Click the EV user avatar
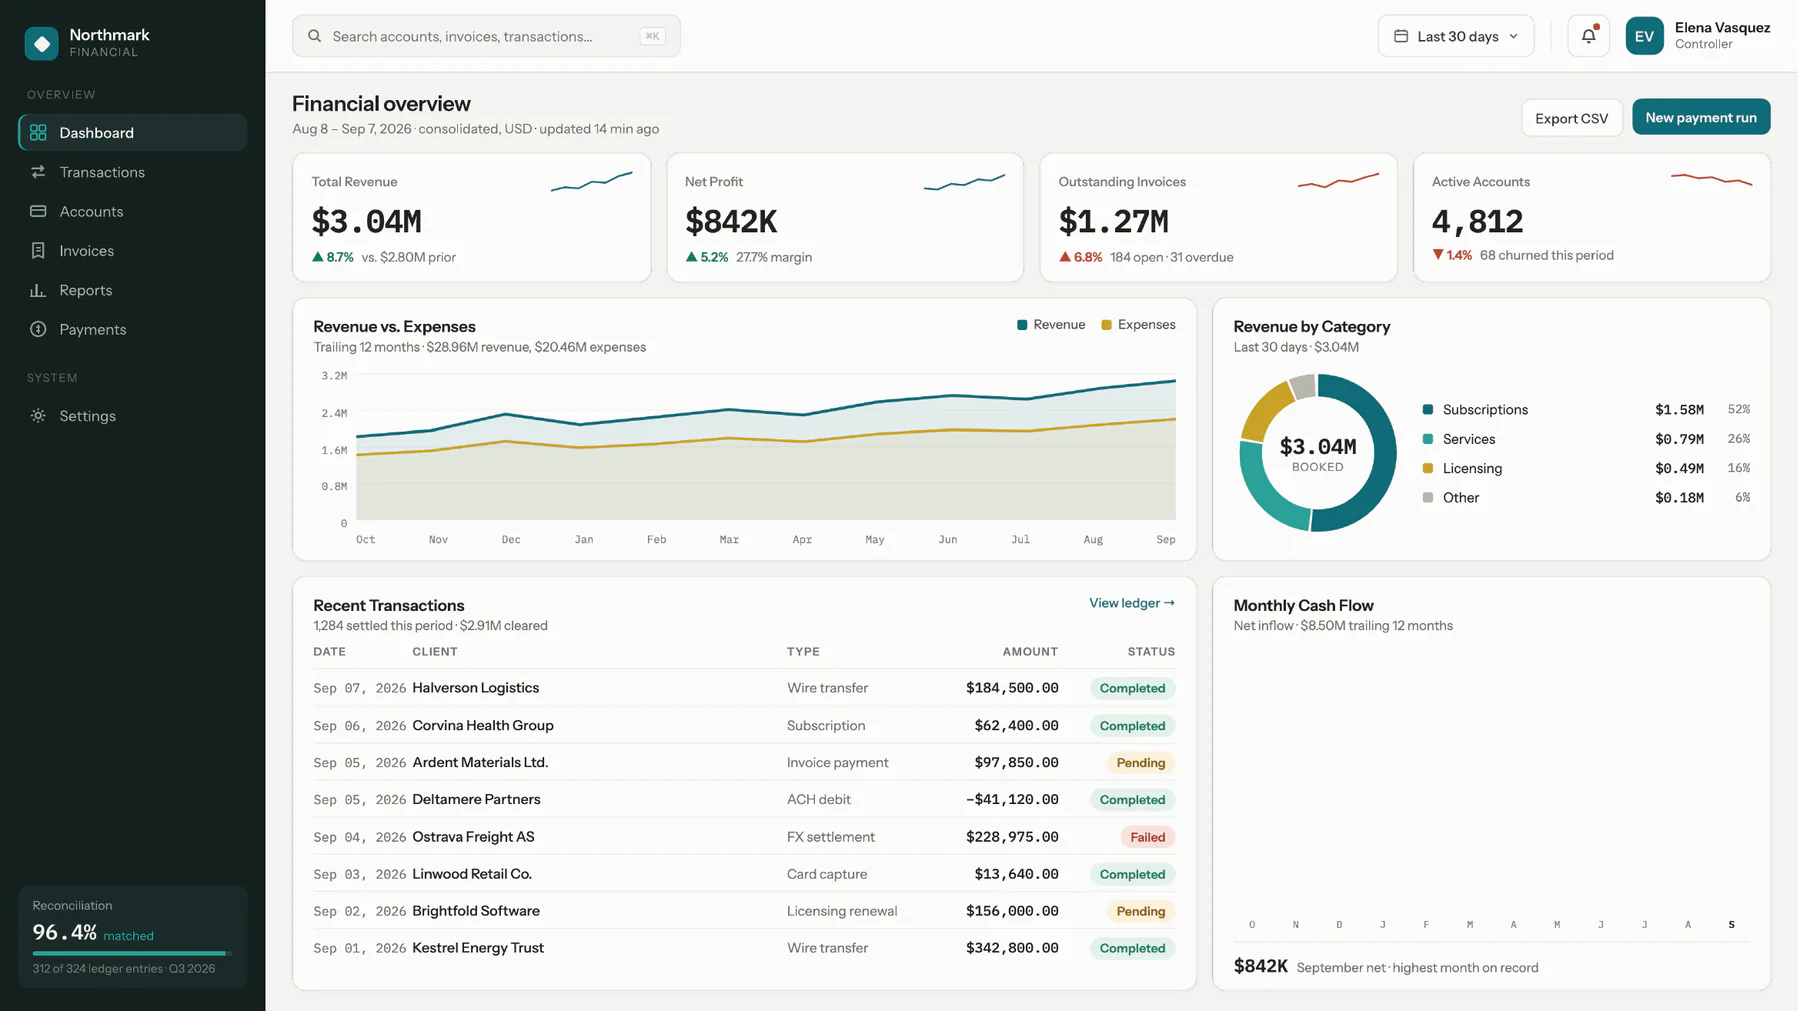The height and width of the screenshot is (1011, 1800). (x=1644, y=36)
